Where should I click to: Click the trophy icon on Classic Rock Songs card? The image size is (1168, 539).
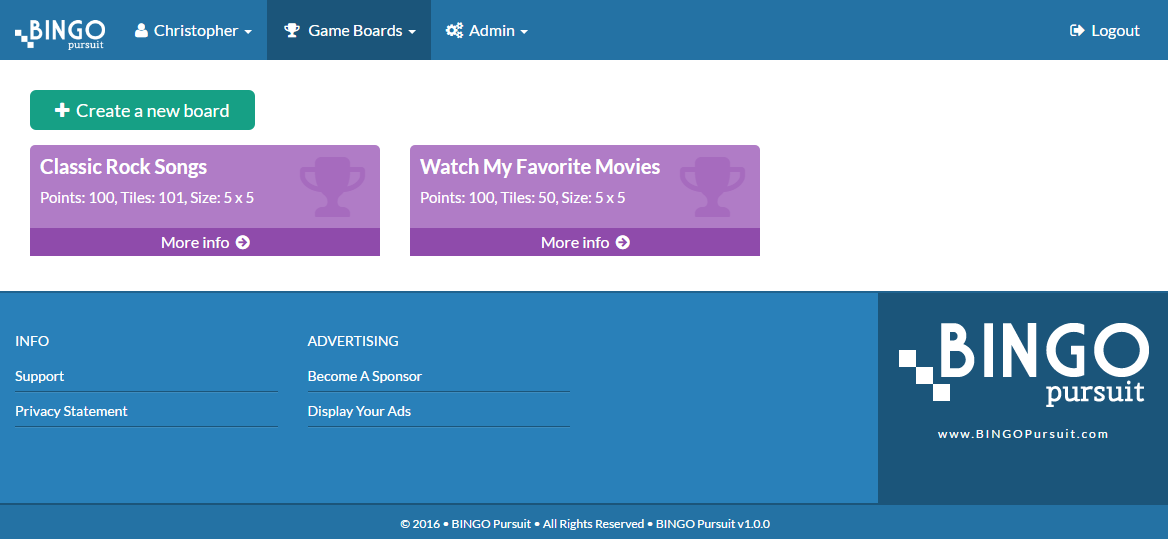[326, 186]
